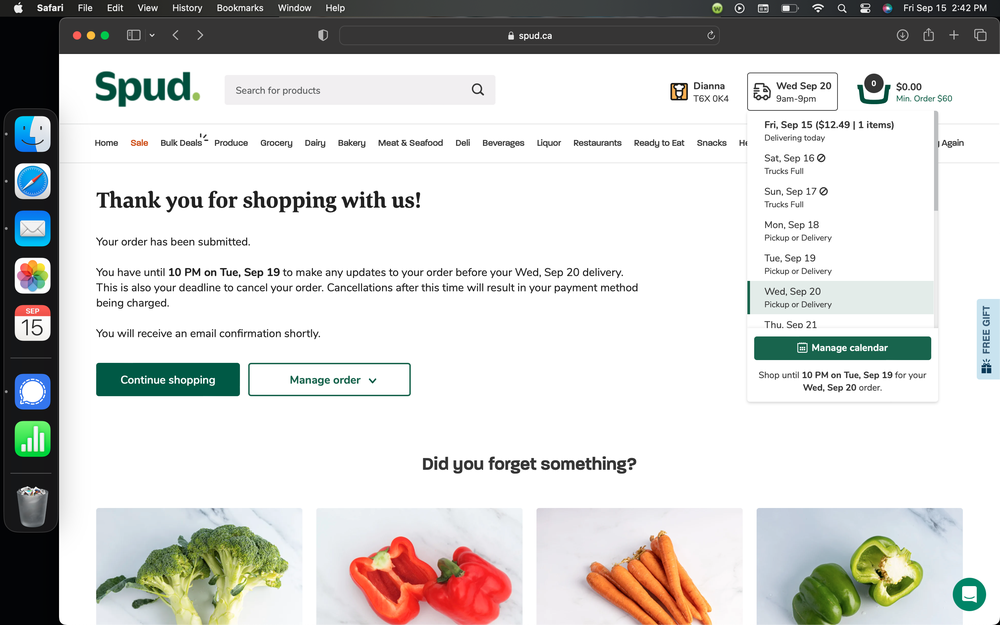Click the Safari share icon
The width and height of the screenshot is (1000, 625).
928,35
